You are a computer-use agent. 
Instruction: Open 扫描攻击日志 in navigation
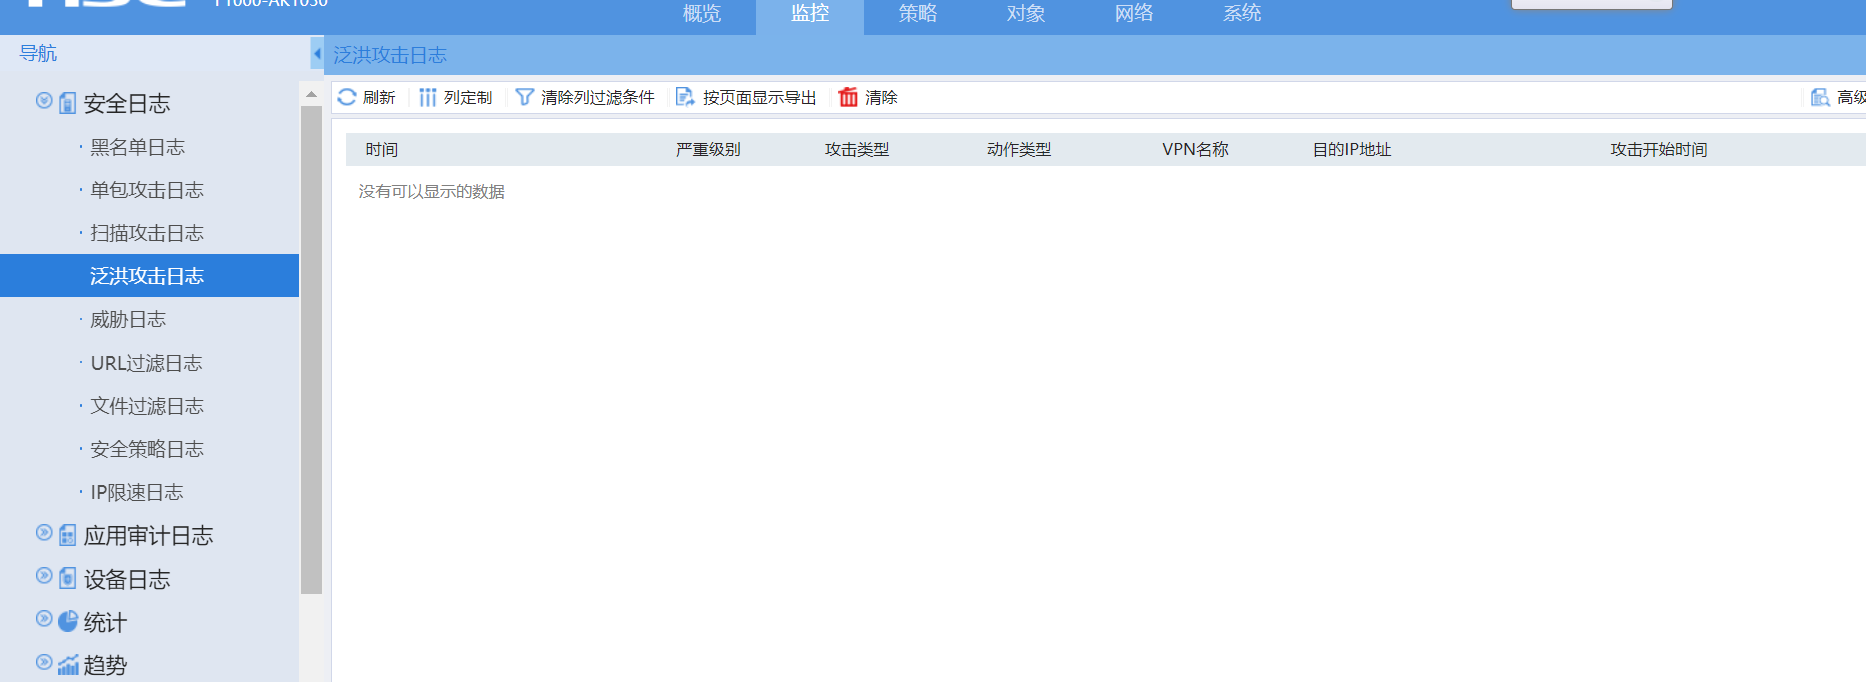146,233
